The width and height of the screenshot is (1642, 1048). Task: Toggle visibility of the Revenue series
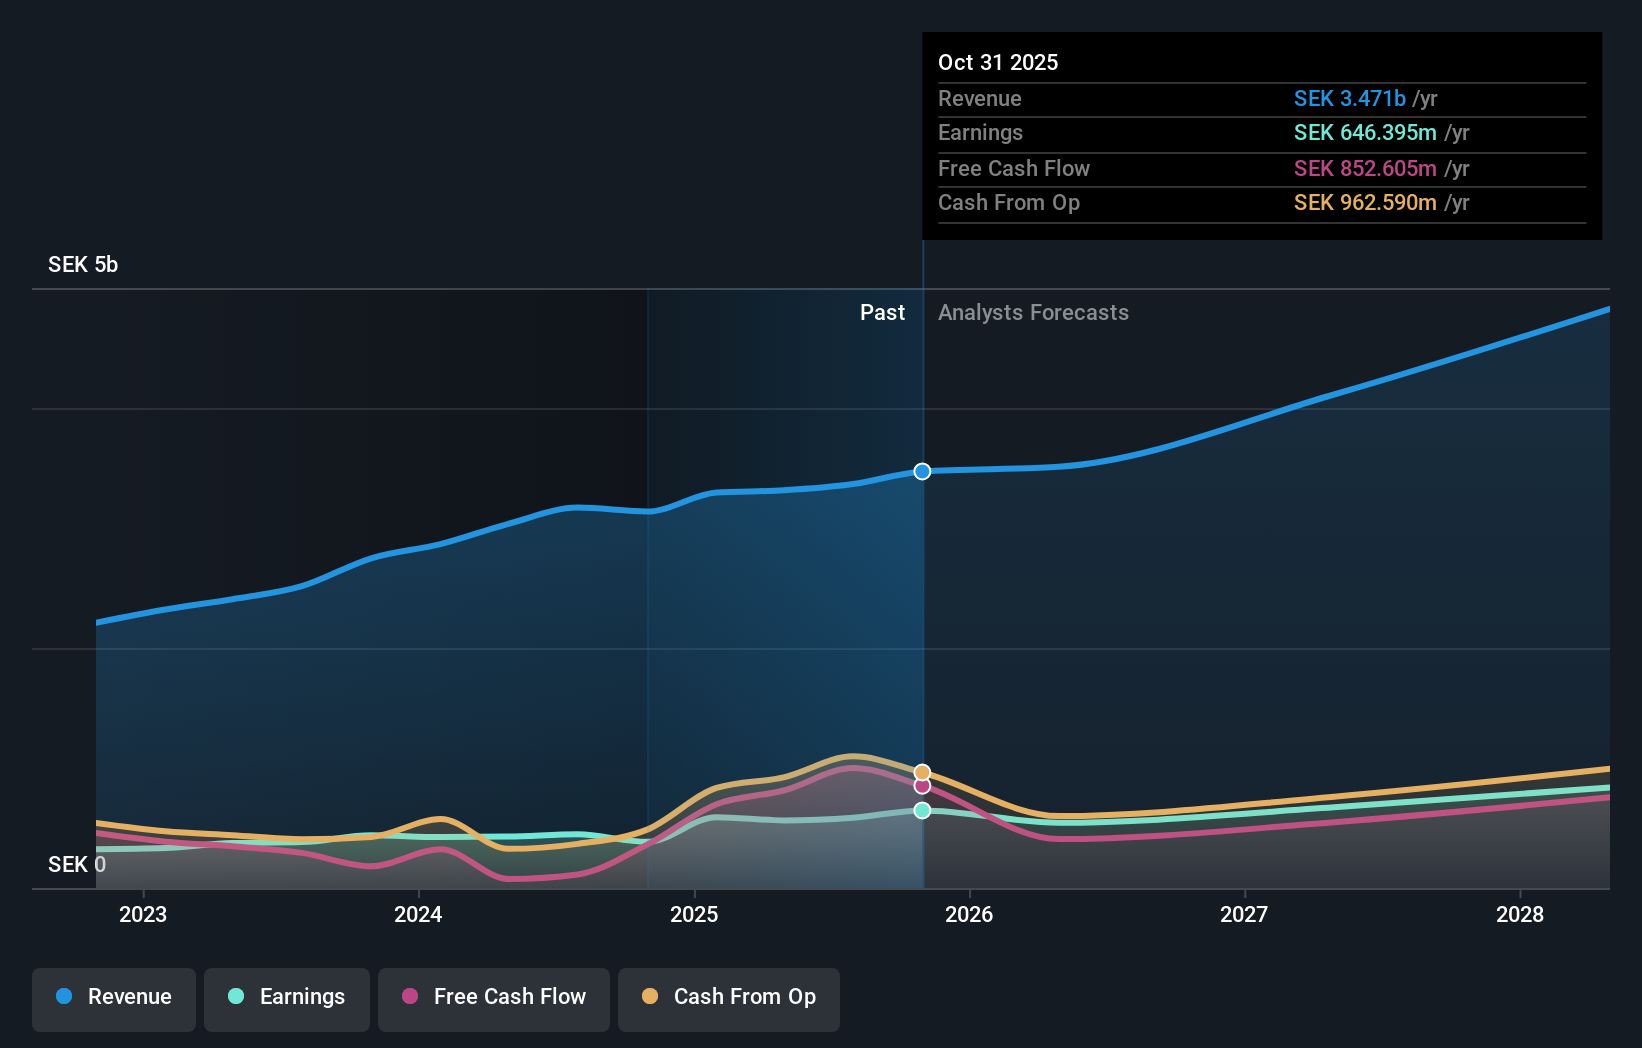point(113,997)
